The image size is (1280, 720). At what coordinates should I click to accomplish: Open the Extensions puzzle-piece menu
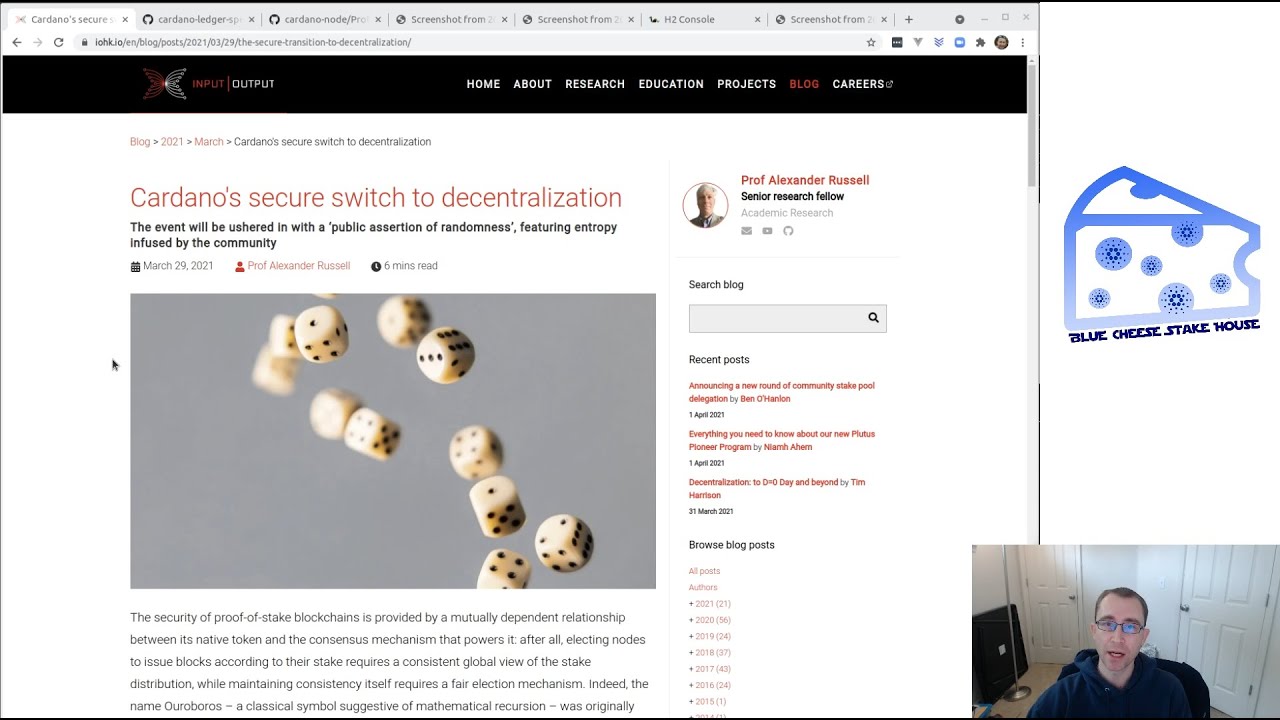(980, 42)
